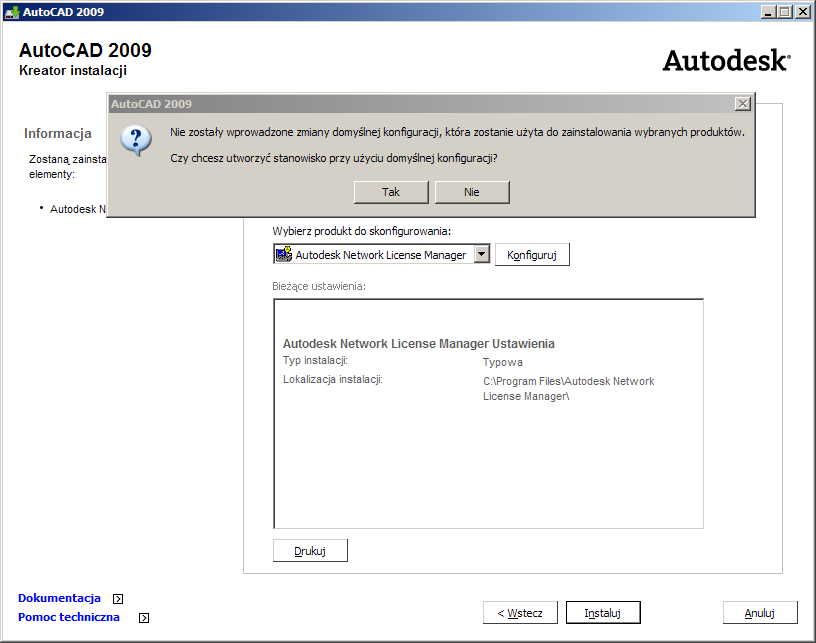Click the Network License Manager icon in combo box
Screen dimensions: 816x643
pos(284,254)
